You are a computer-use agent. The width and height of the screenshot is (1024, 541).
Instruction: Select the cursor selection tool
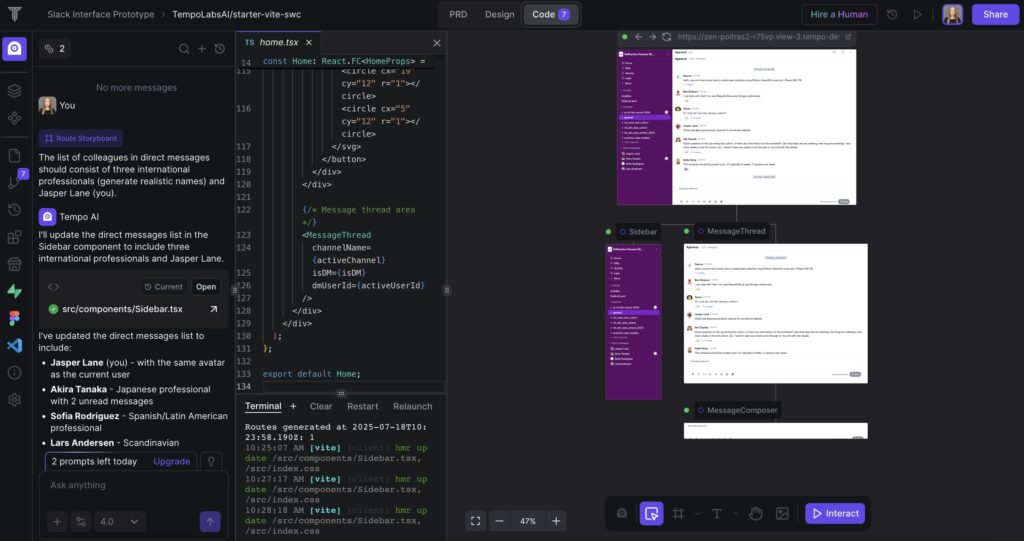coord(651,514)
